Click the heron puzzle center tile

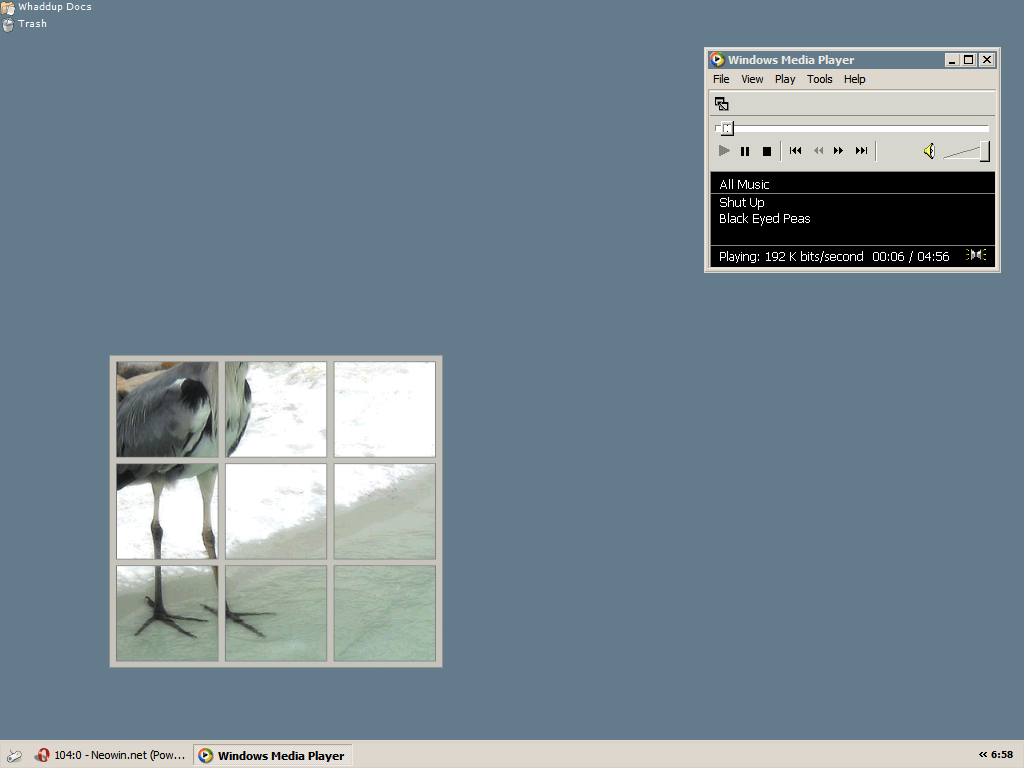[x=276, y=511]
